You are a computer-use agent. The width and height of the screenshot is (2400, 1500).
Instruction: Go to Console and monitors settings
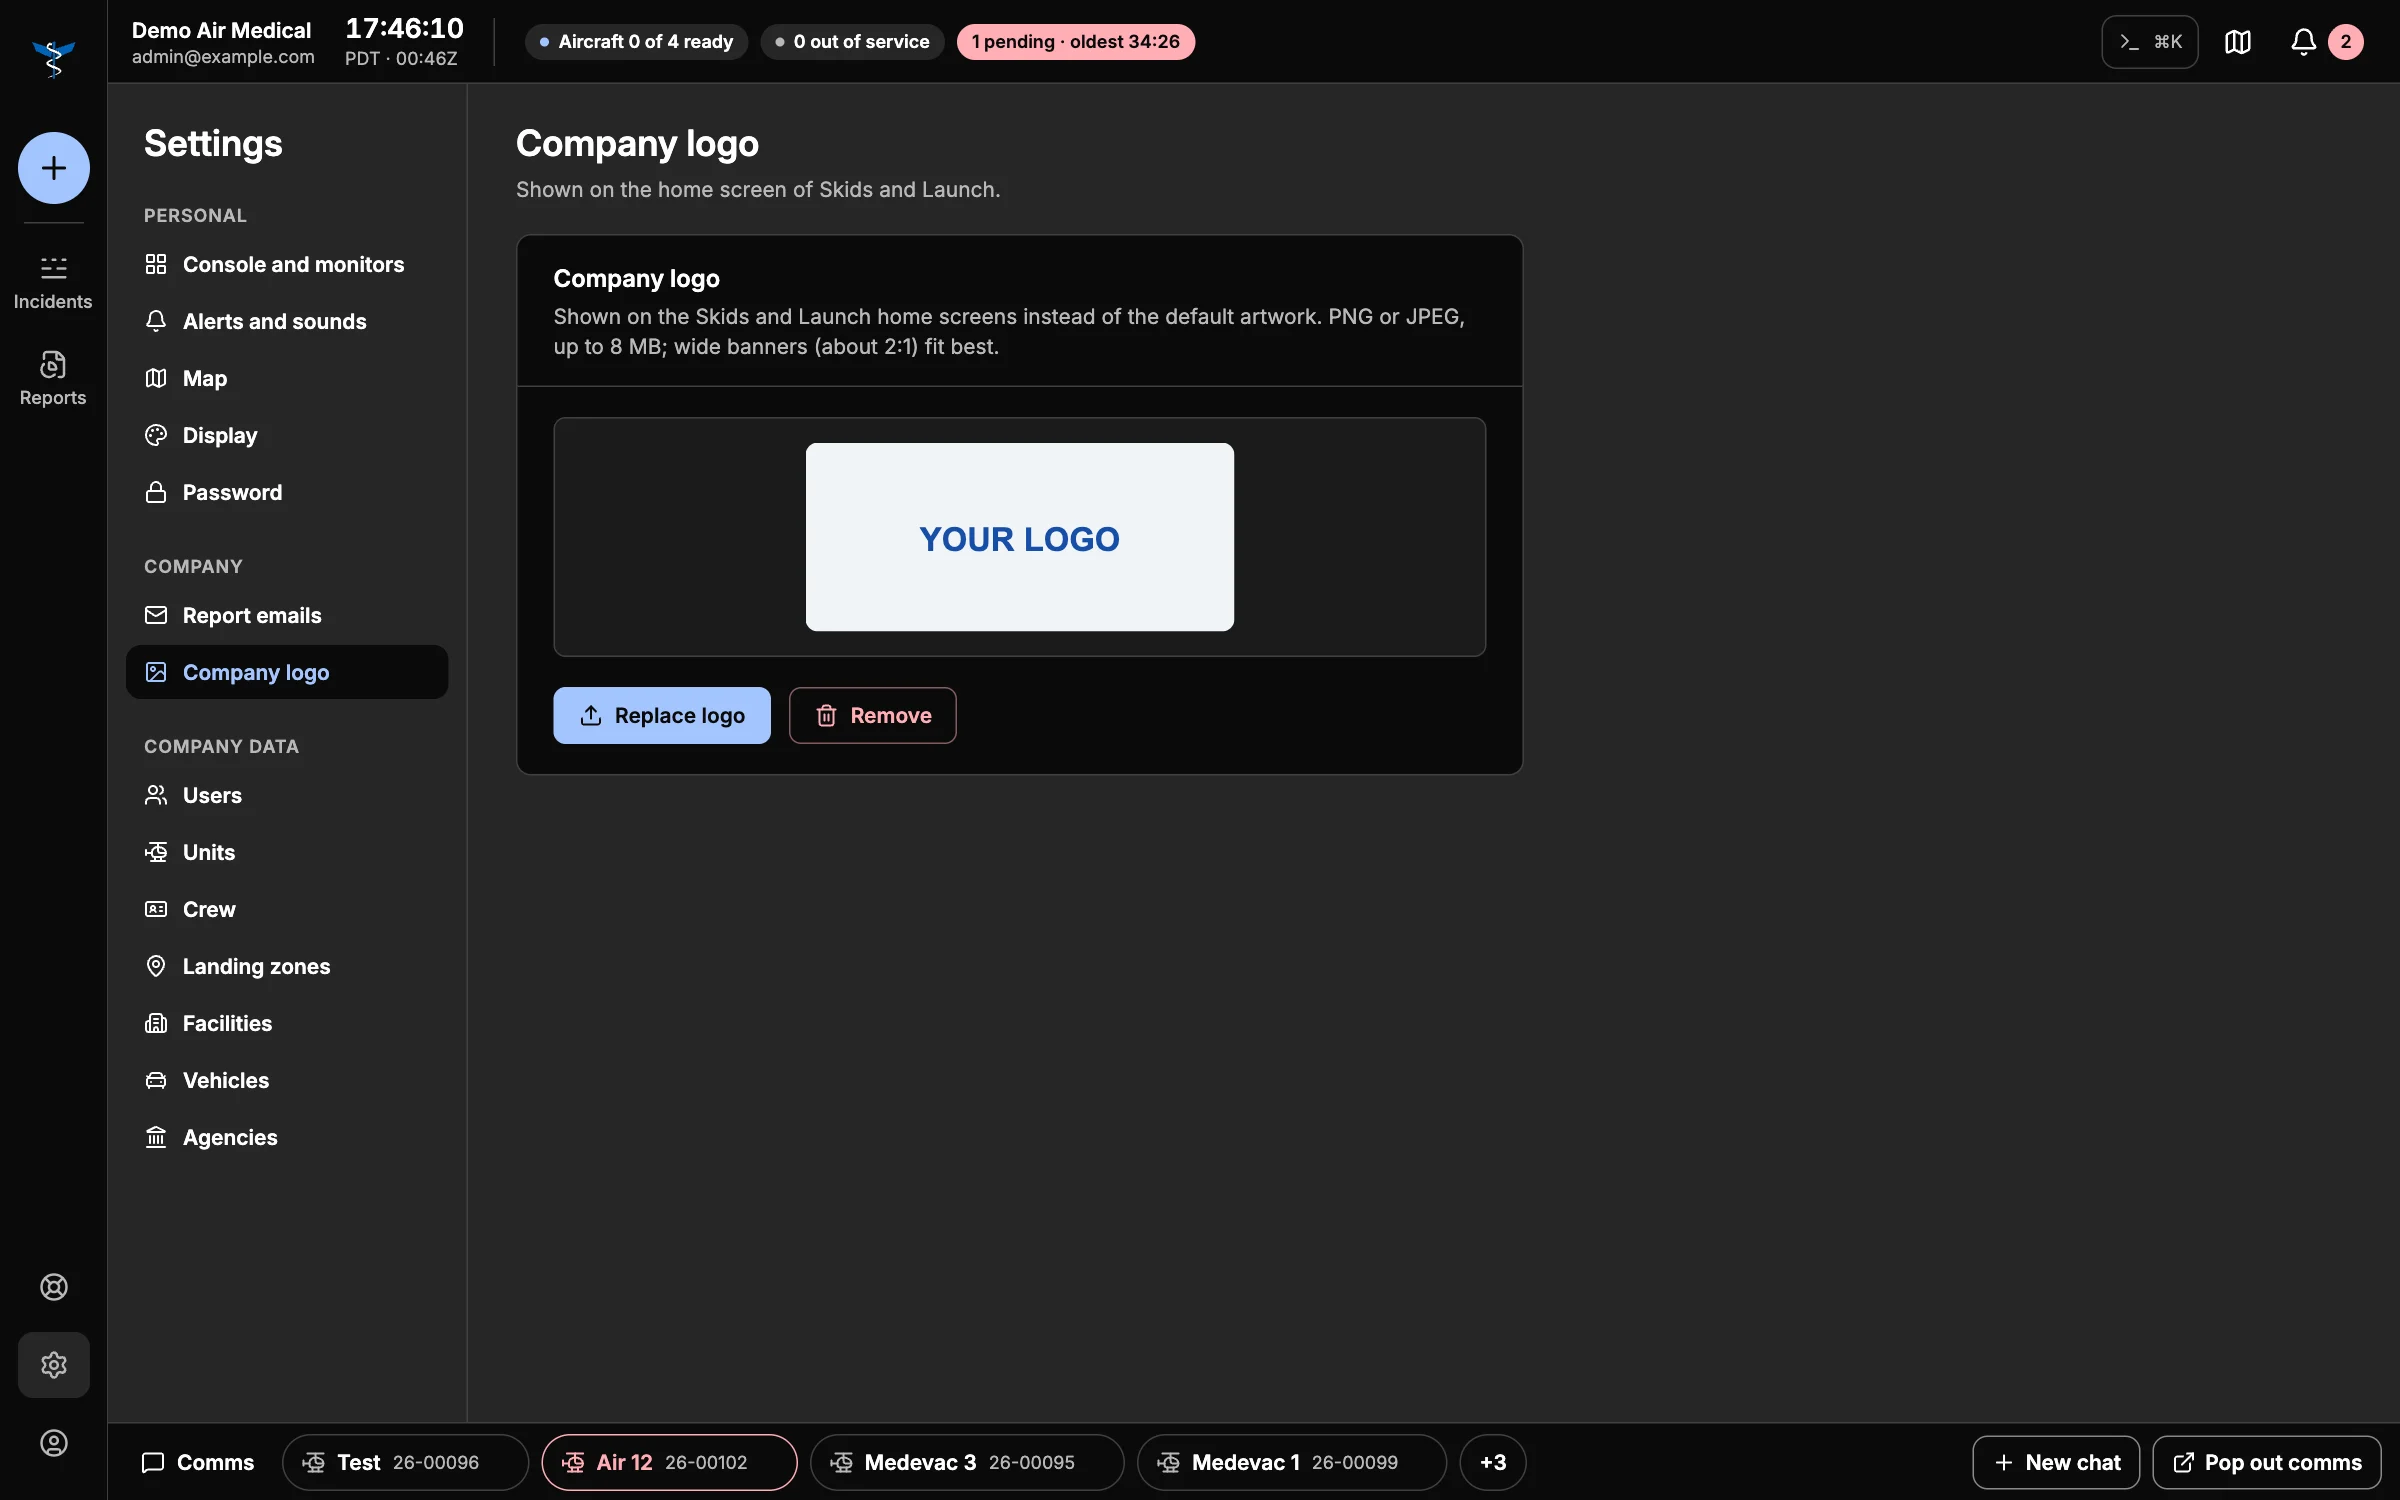point(287,264)
